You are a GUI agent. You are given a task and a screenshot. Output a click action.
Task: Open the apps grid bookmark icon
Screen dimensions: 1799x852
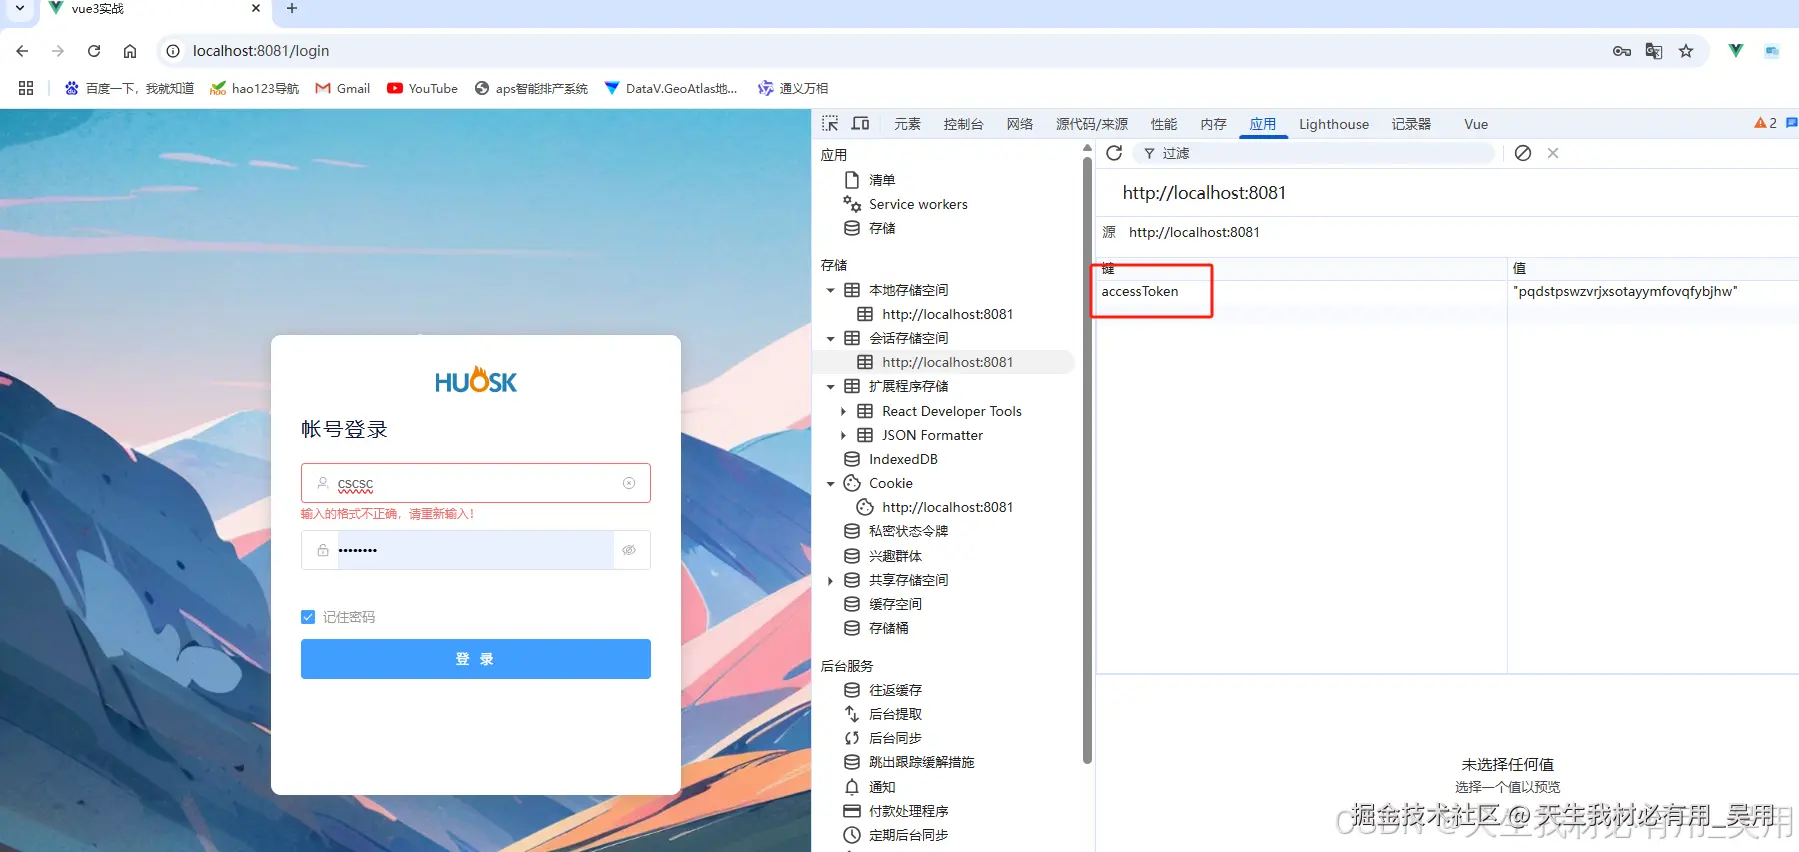tap(26, 88)
